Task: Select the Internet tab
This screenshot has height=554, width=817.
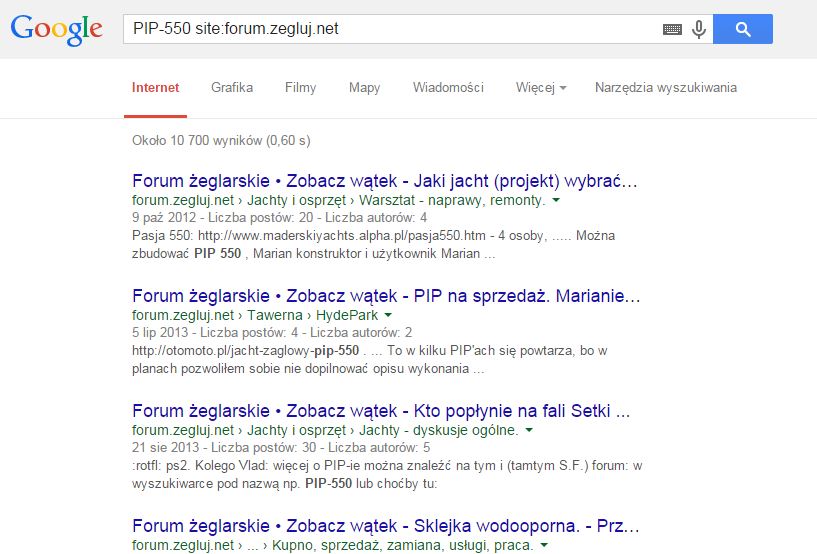Action: pyautogui.click(x=155, y=88)
